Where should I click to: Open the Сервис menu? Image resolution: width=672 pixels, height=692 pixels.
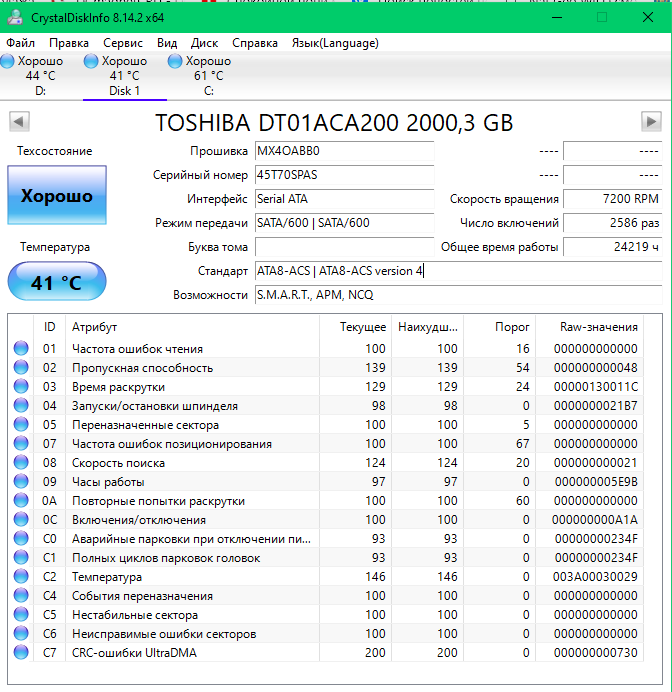[123, 43]
